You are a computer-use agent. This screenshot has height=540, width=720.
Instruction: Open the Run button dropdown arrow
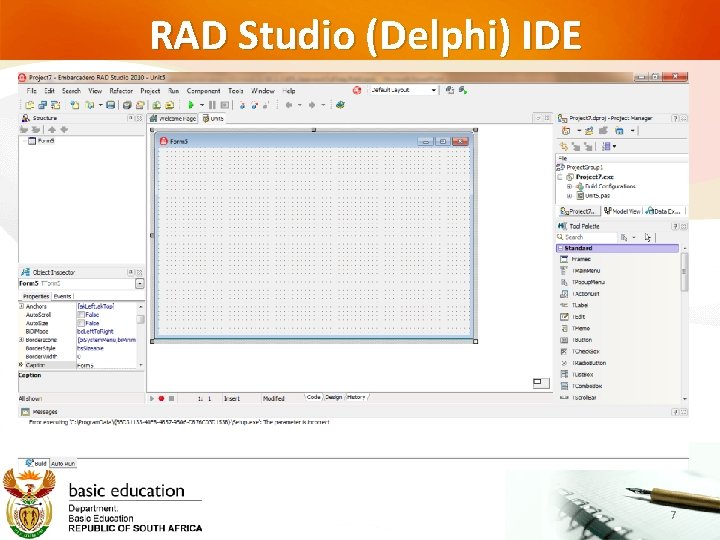[202, 105]
